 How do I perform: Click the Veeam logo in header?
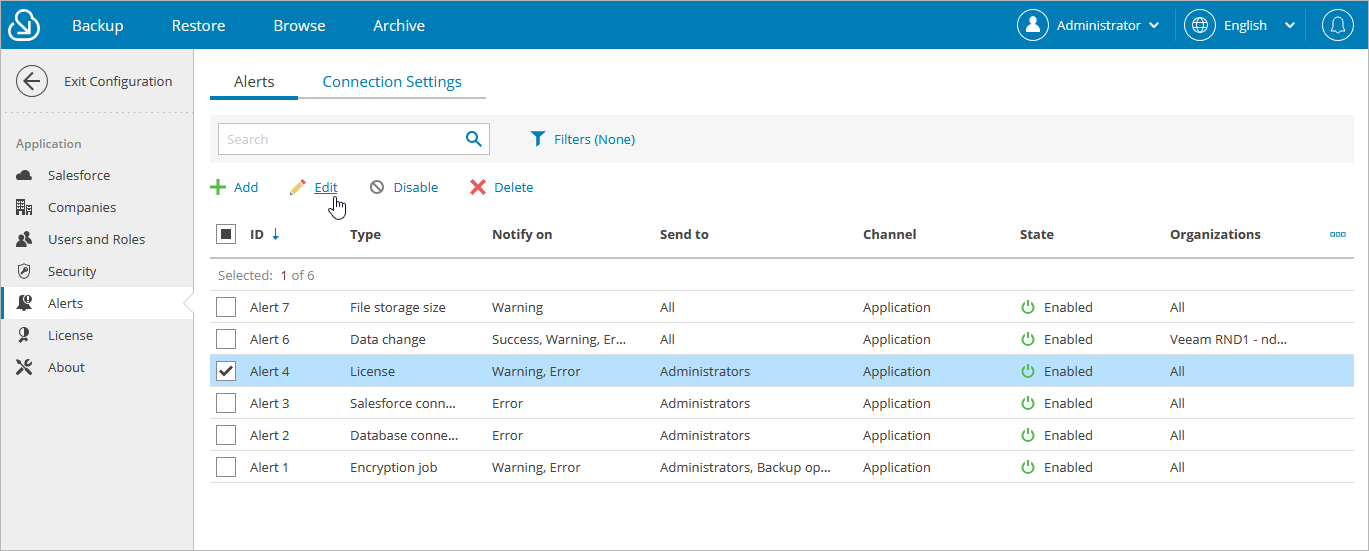[24, 25]
